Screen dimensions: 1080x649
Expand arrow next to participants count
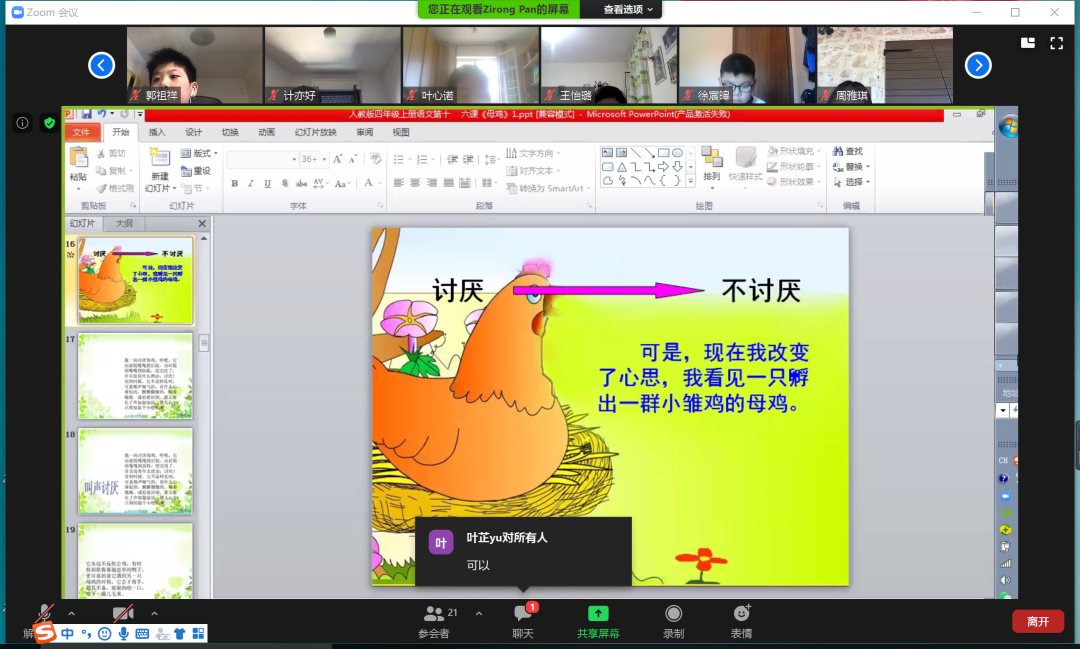(x=479, y=612)
